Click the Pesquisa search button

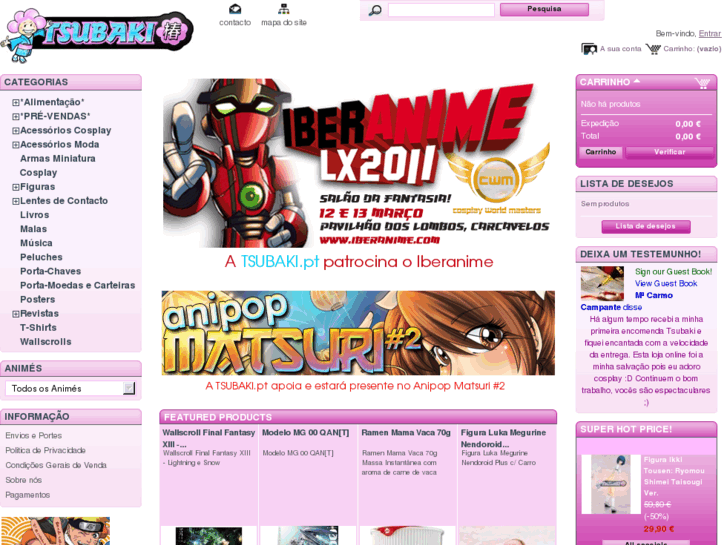coord(544,9)
